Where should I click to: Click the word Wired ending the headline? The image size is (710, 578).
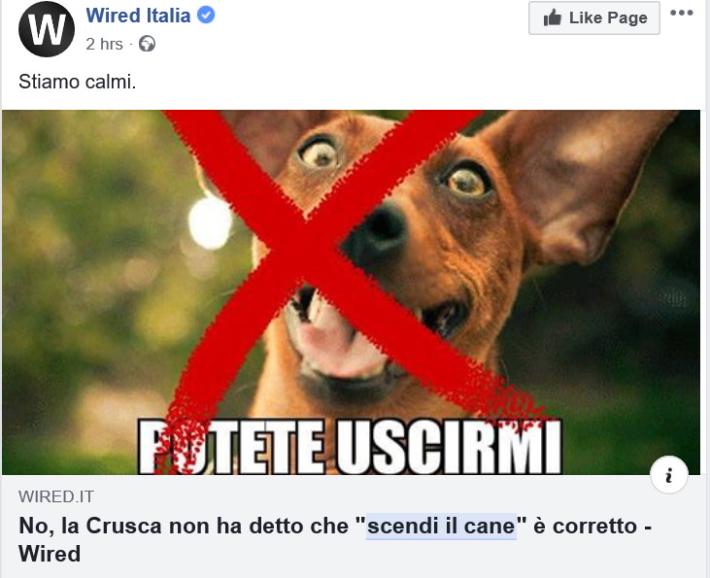coord(49,554)
